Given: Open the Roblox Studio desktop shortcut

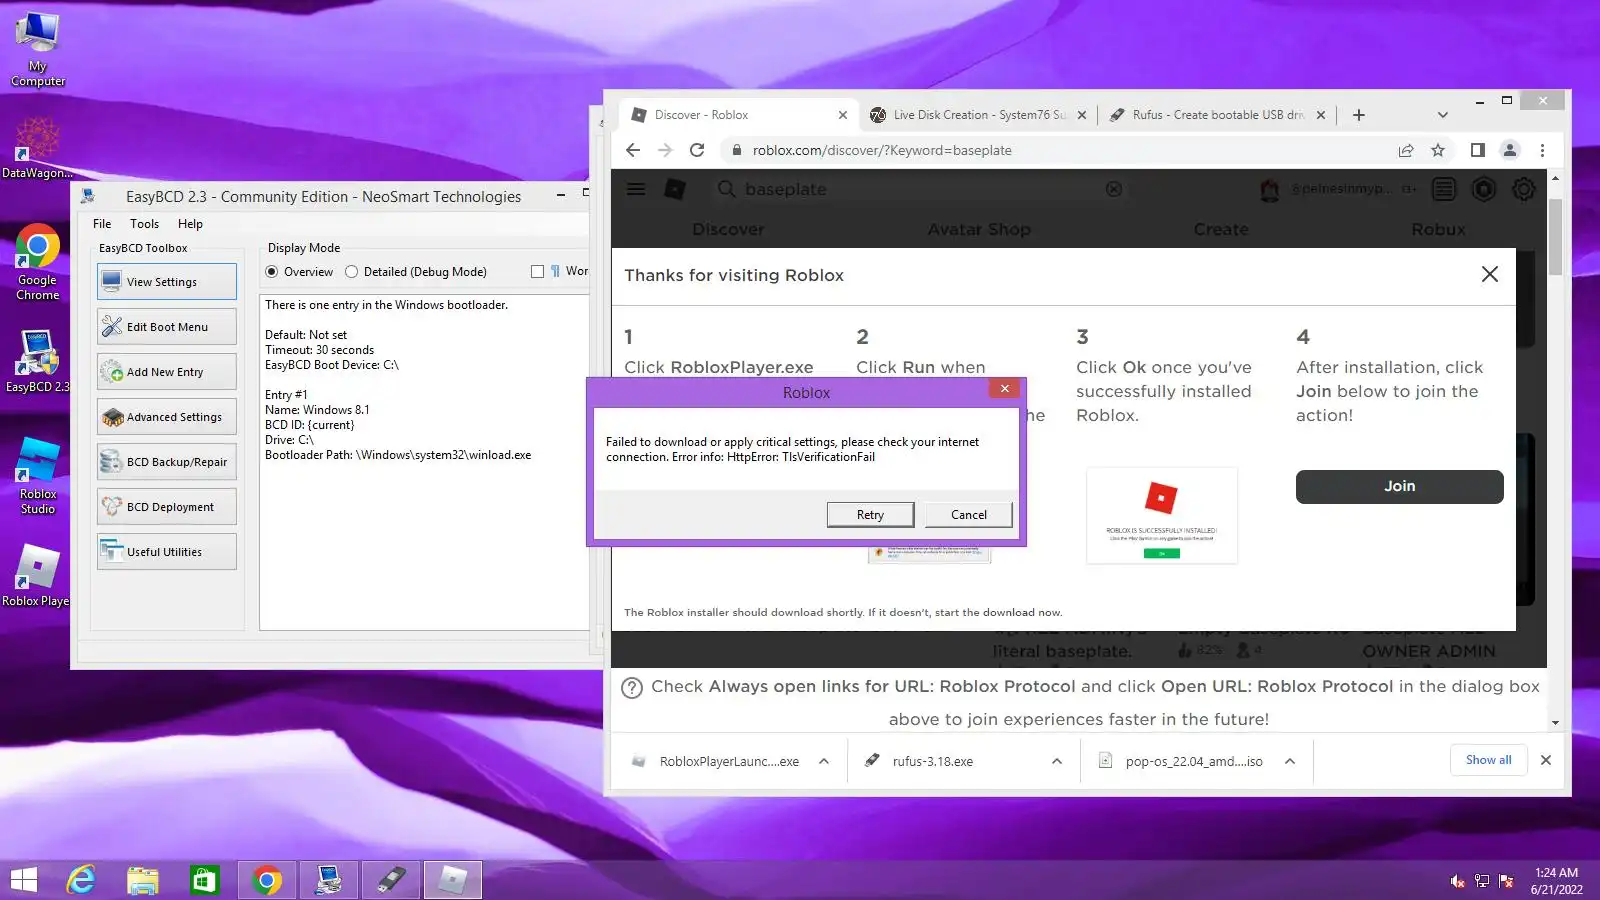Looking at the screenshot, I should 37,476.
